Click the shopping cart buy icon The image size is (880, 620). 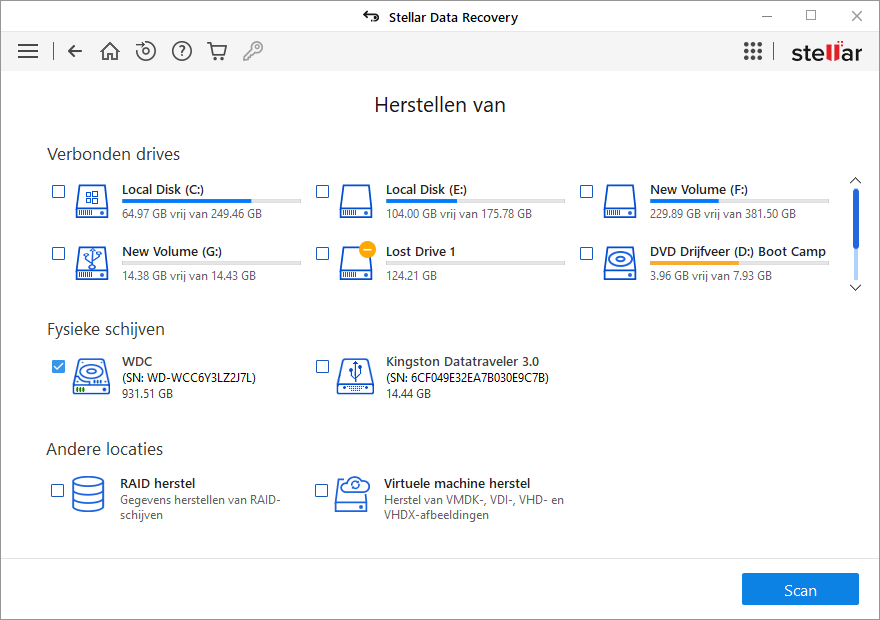coord(217,51)
